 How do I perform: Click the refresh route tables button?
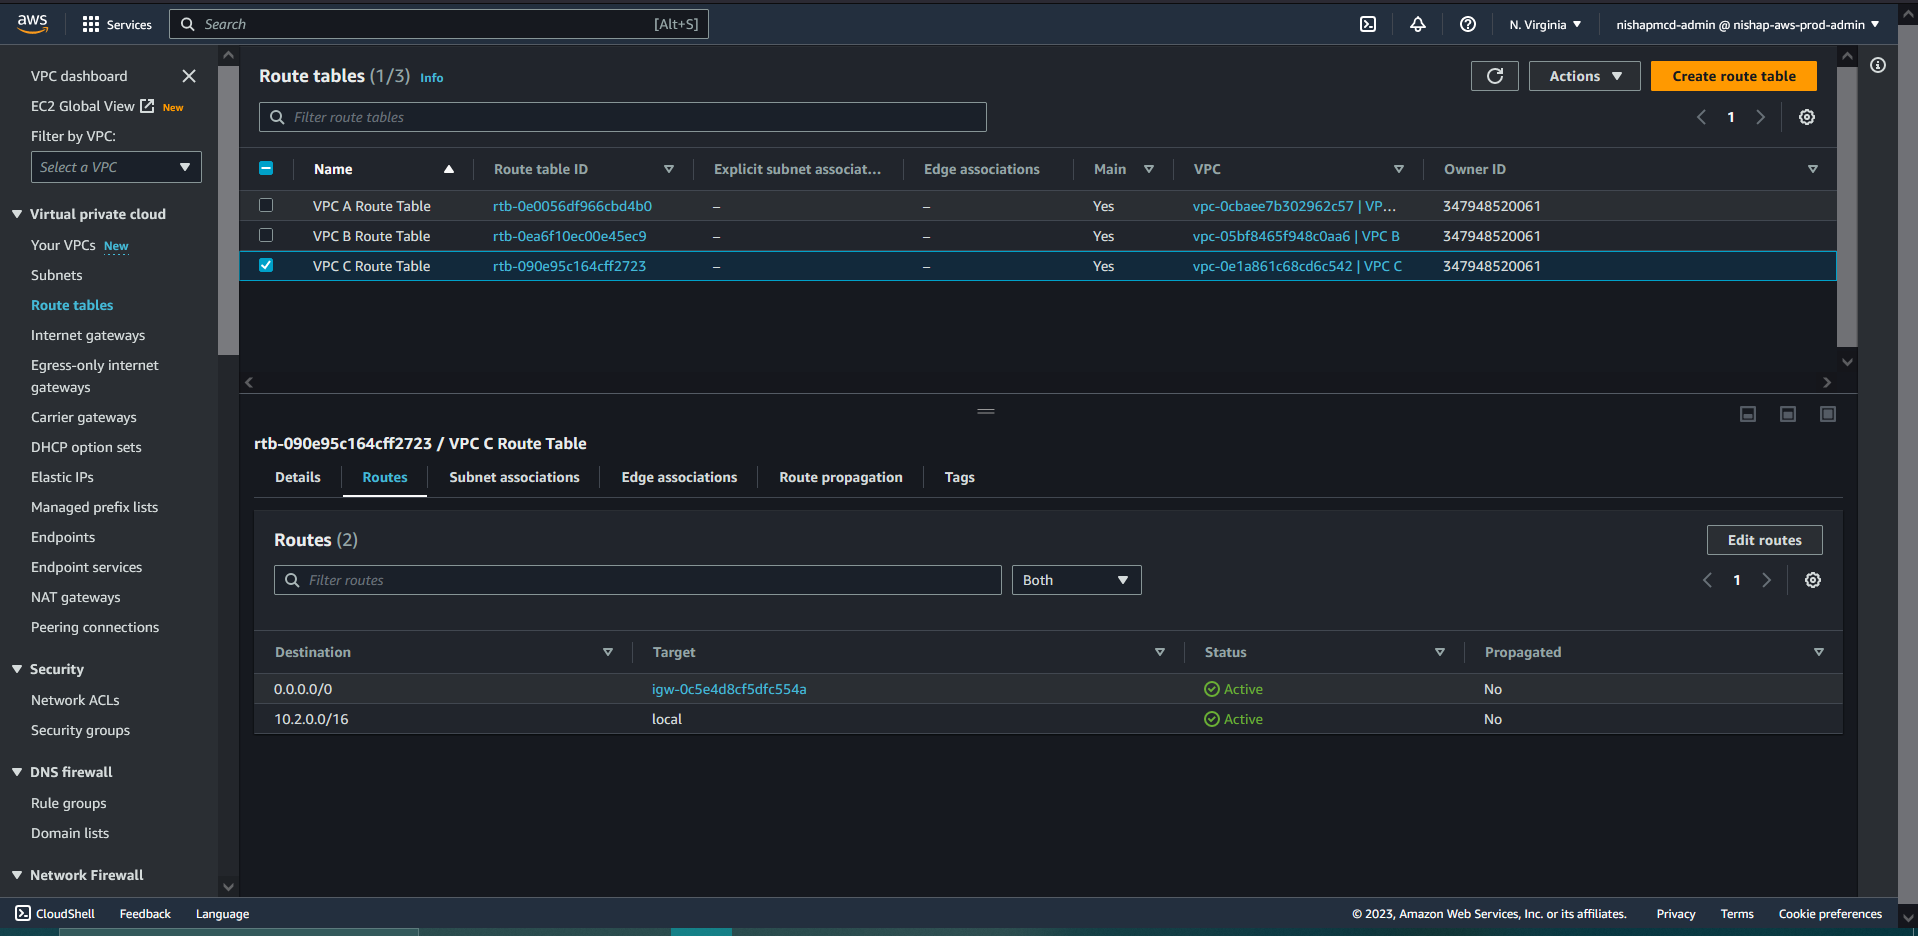coord(1494,76)
